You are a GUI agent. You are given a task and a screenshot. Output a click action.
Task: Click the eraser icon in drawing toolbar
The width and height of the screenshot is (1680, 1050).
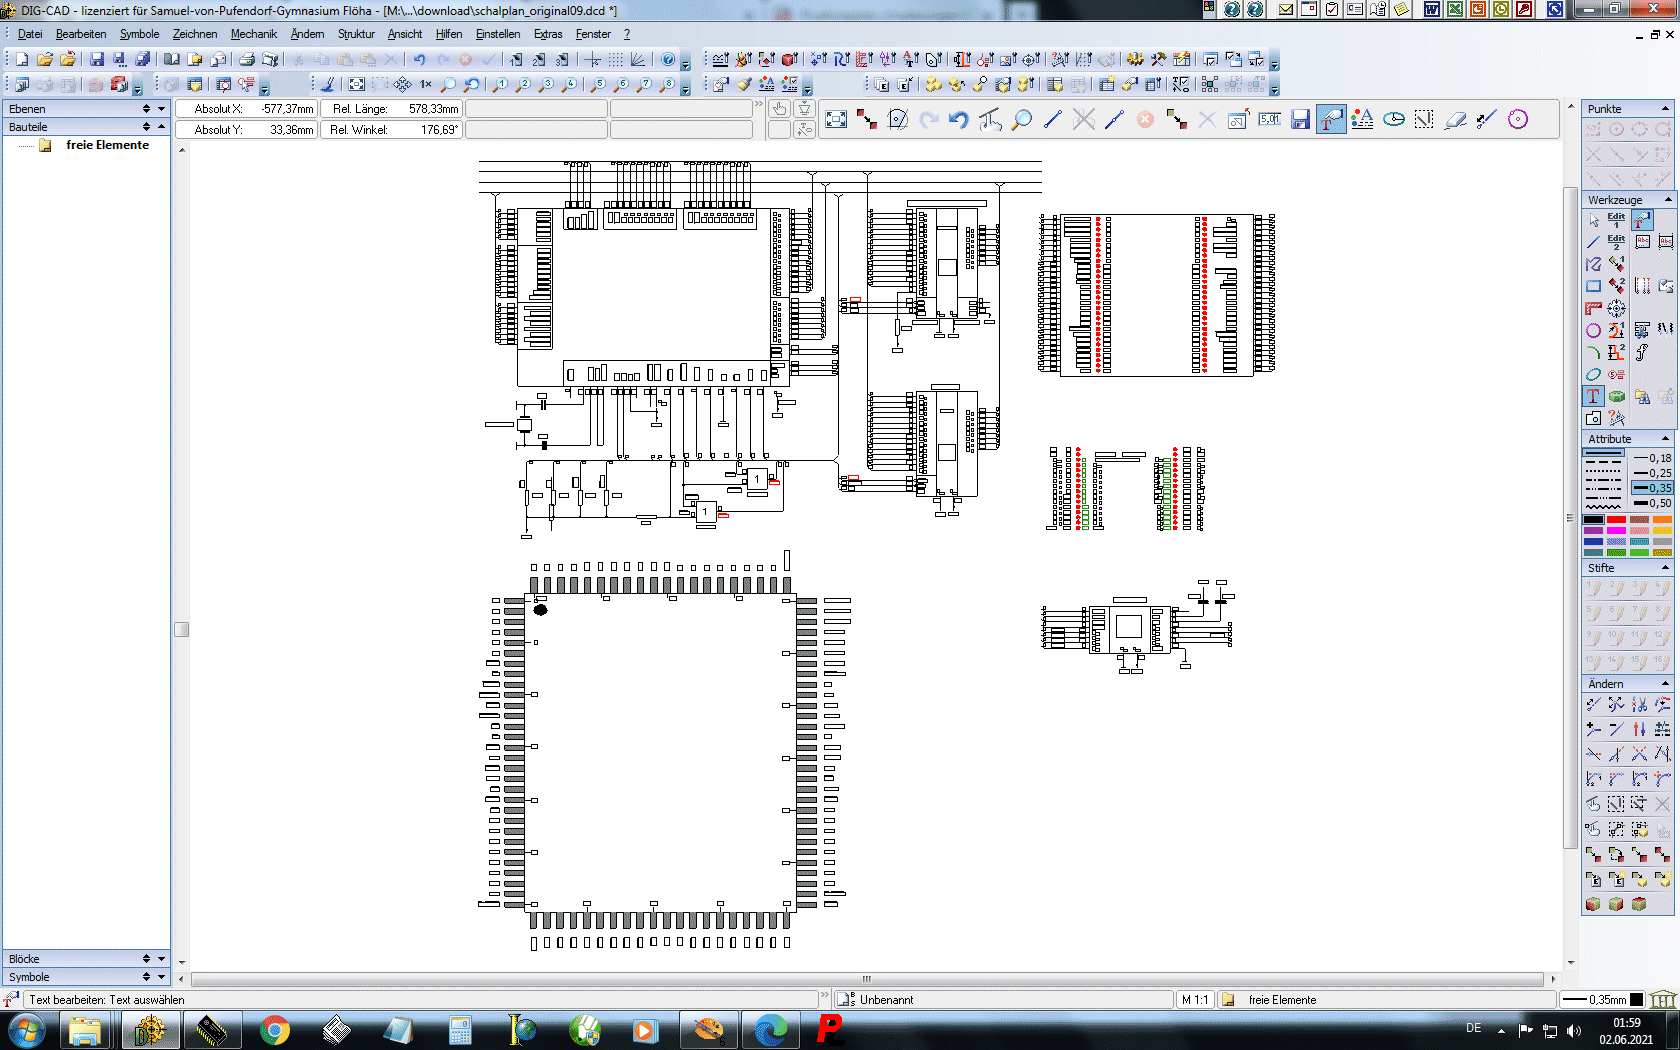click(1455, 120)
